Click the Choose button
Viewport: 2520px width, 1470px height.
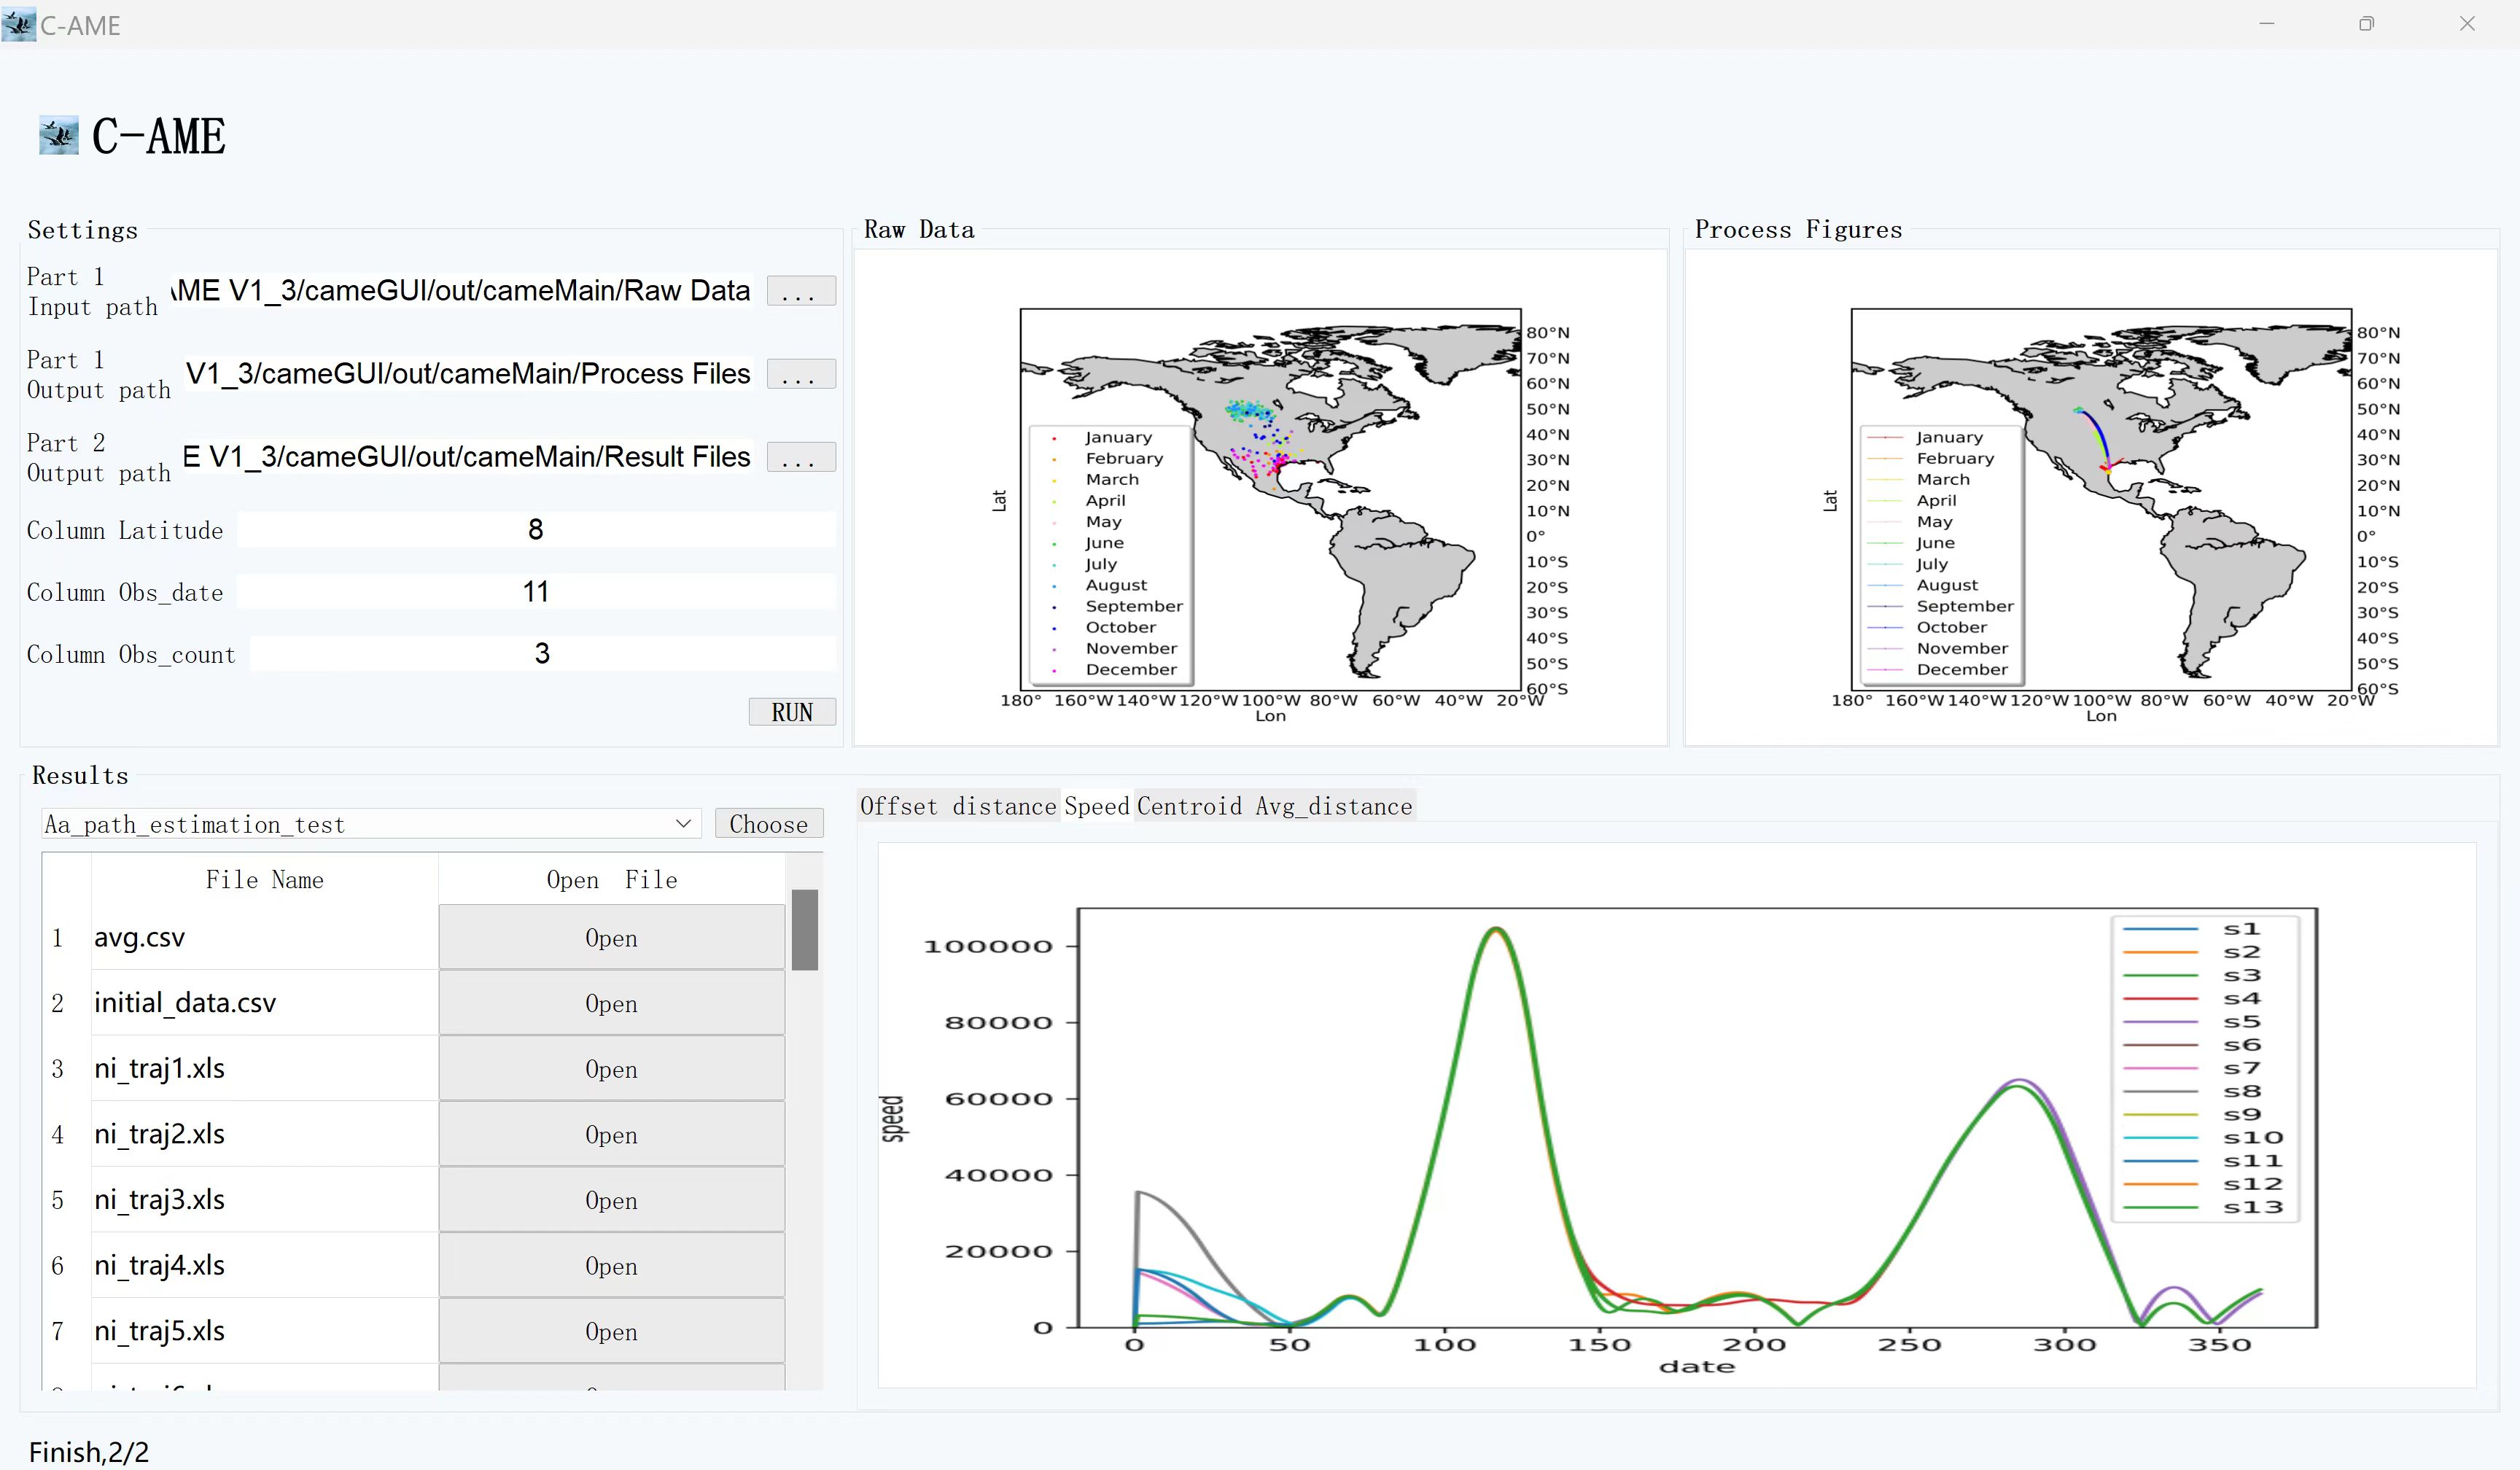point(768,824)
